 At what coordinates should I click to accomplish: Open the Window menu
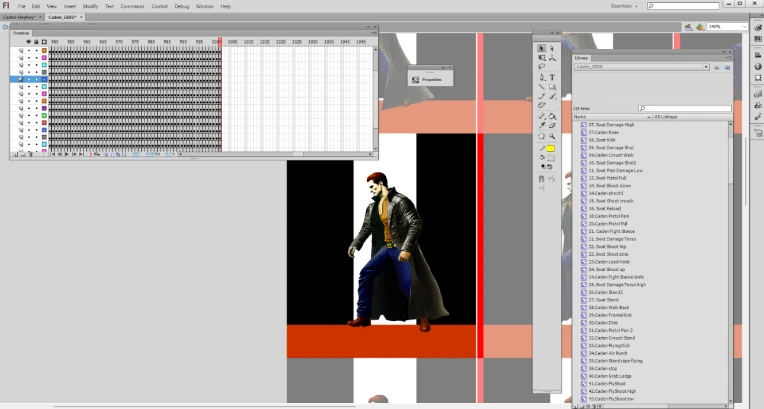tap(205, 6)
